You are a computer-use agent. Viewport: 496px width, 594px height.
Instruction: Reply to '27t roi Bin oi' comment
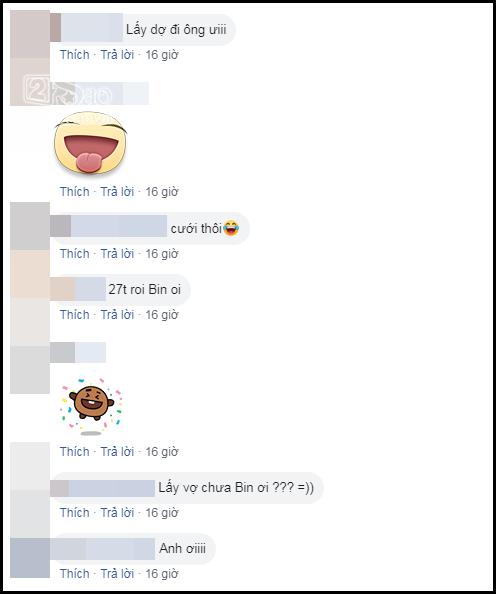tap(117, 314)
